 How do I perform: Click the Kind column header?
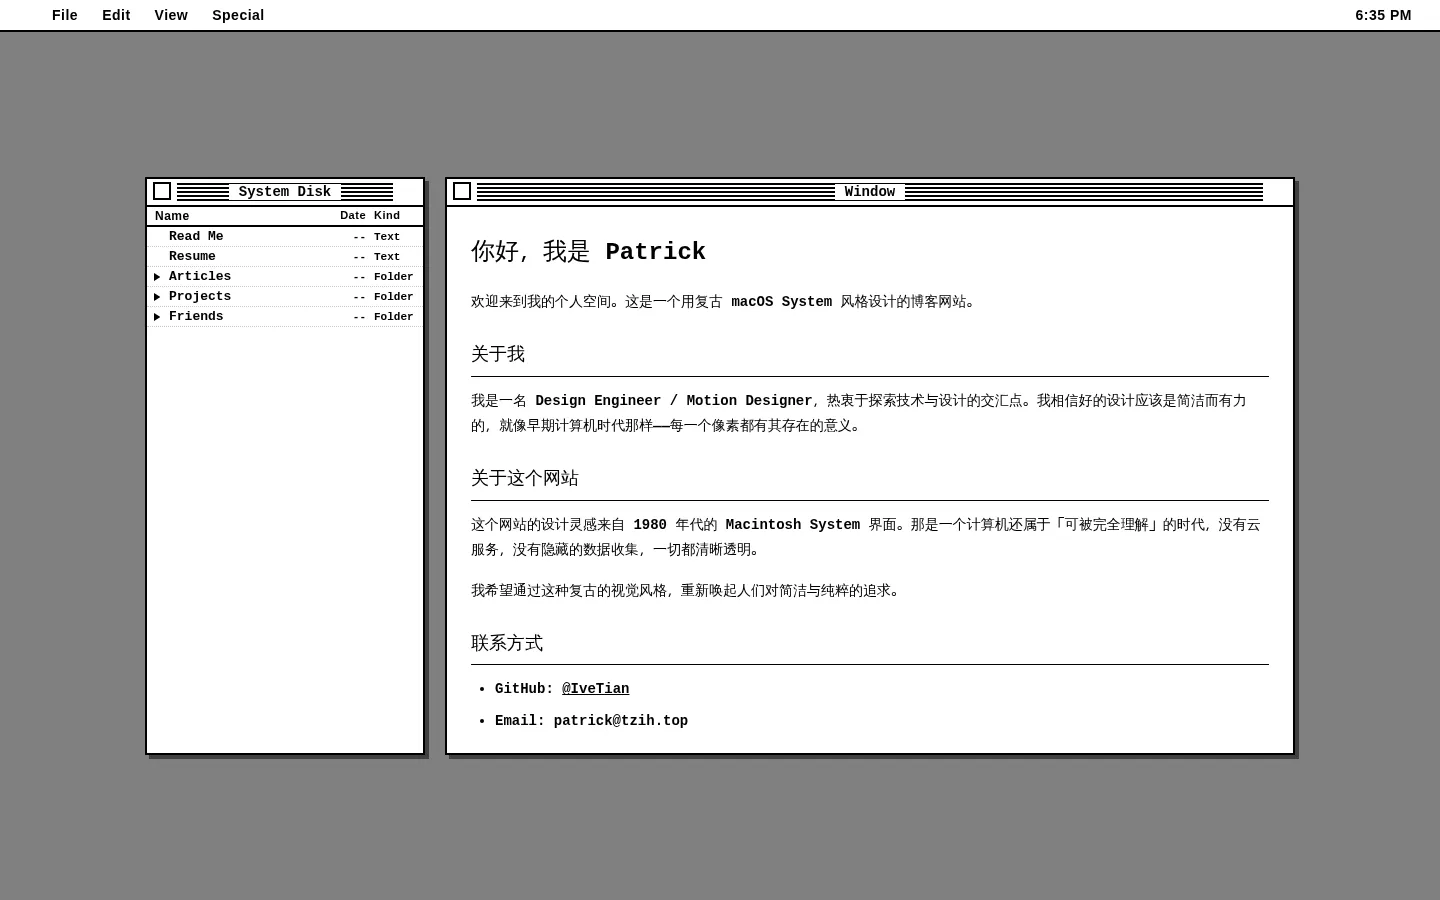coord(387,216)
